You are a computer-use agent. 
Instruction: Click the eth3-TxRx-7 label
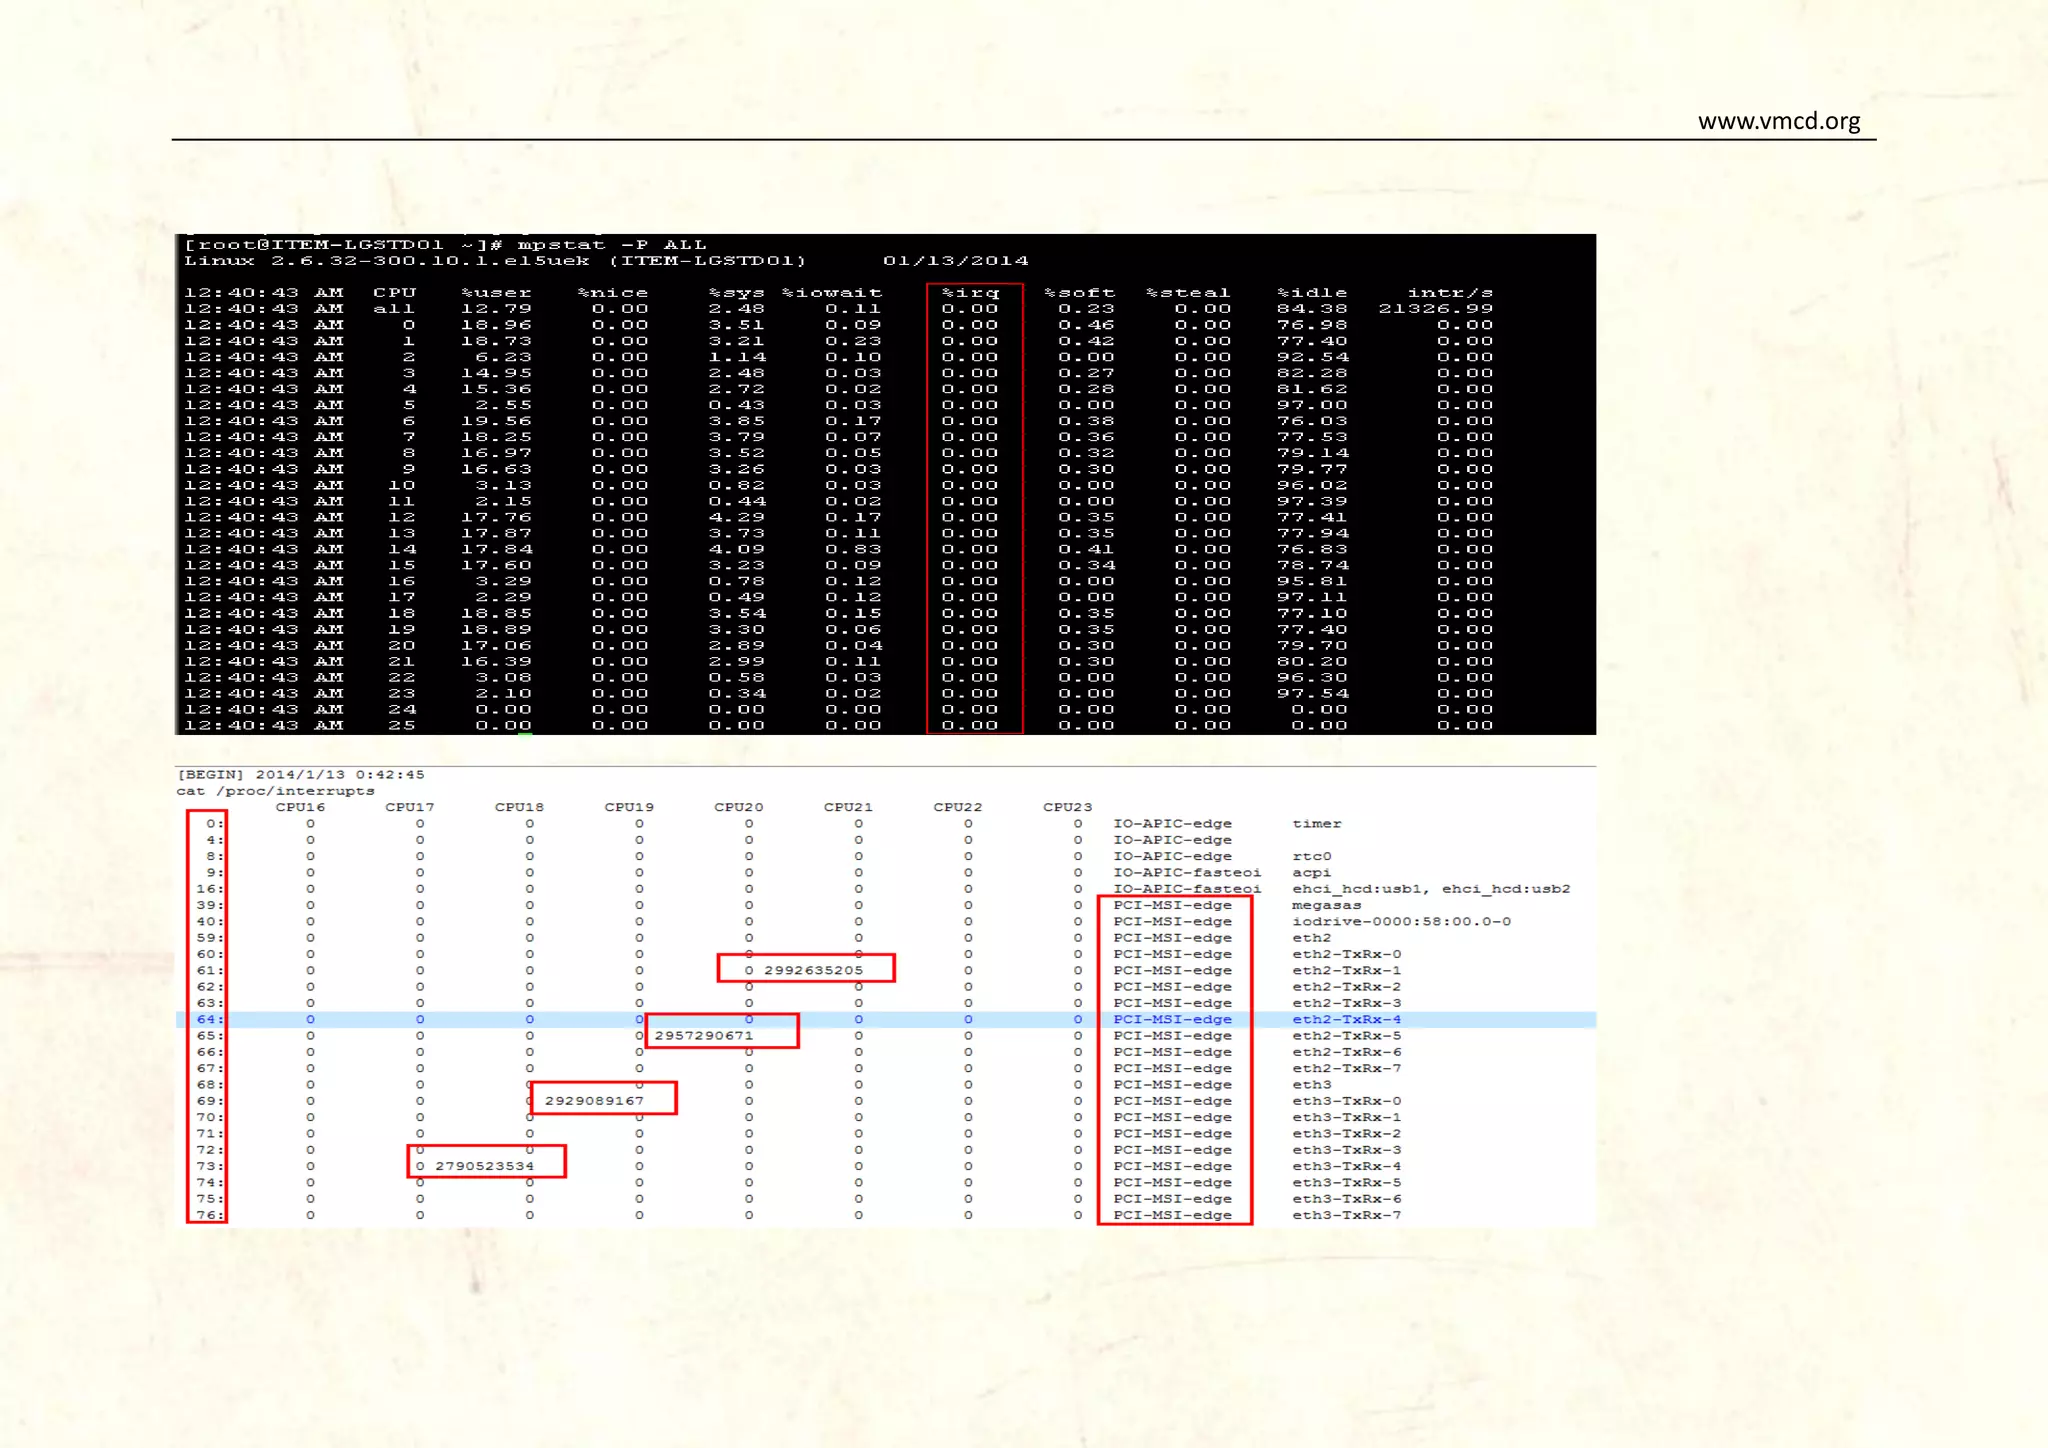(x=1346, y=1215)
